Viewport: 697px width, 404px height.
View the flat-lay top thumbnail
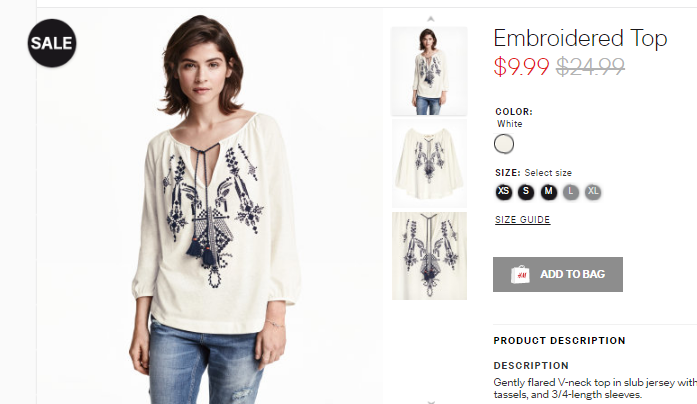coord(429,163)
